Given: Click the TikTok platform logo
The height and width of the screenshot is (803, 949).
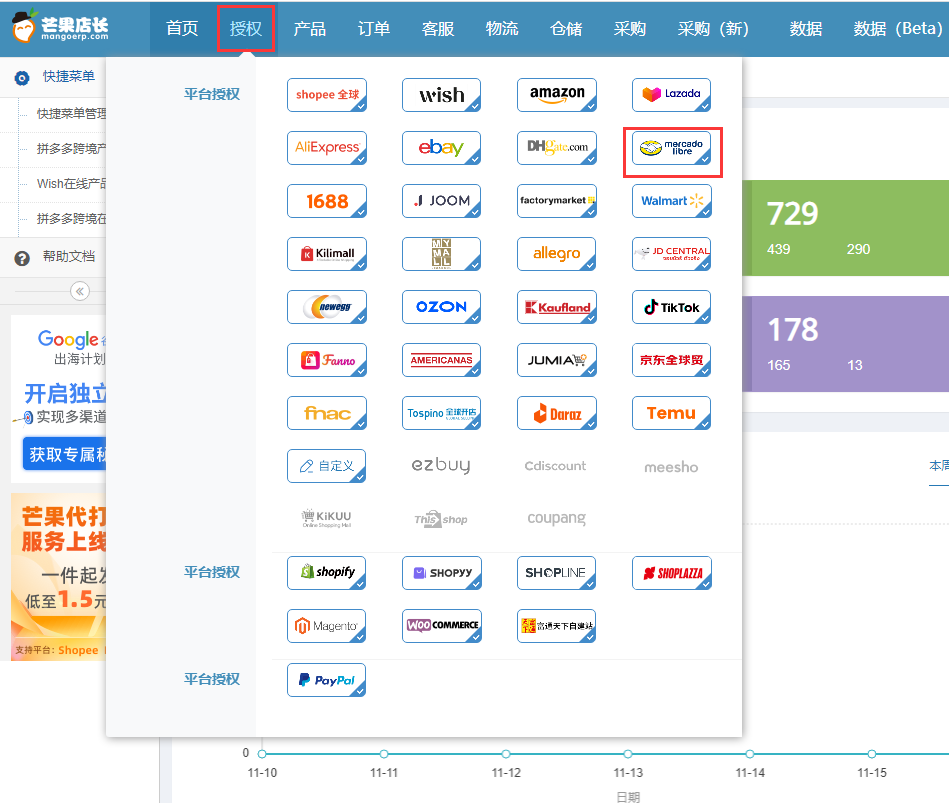Looking at the screenshot, I should coord(671,307).
